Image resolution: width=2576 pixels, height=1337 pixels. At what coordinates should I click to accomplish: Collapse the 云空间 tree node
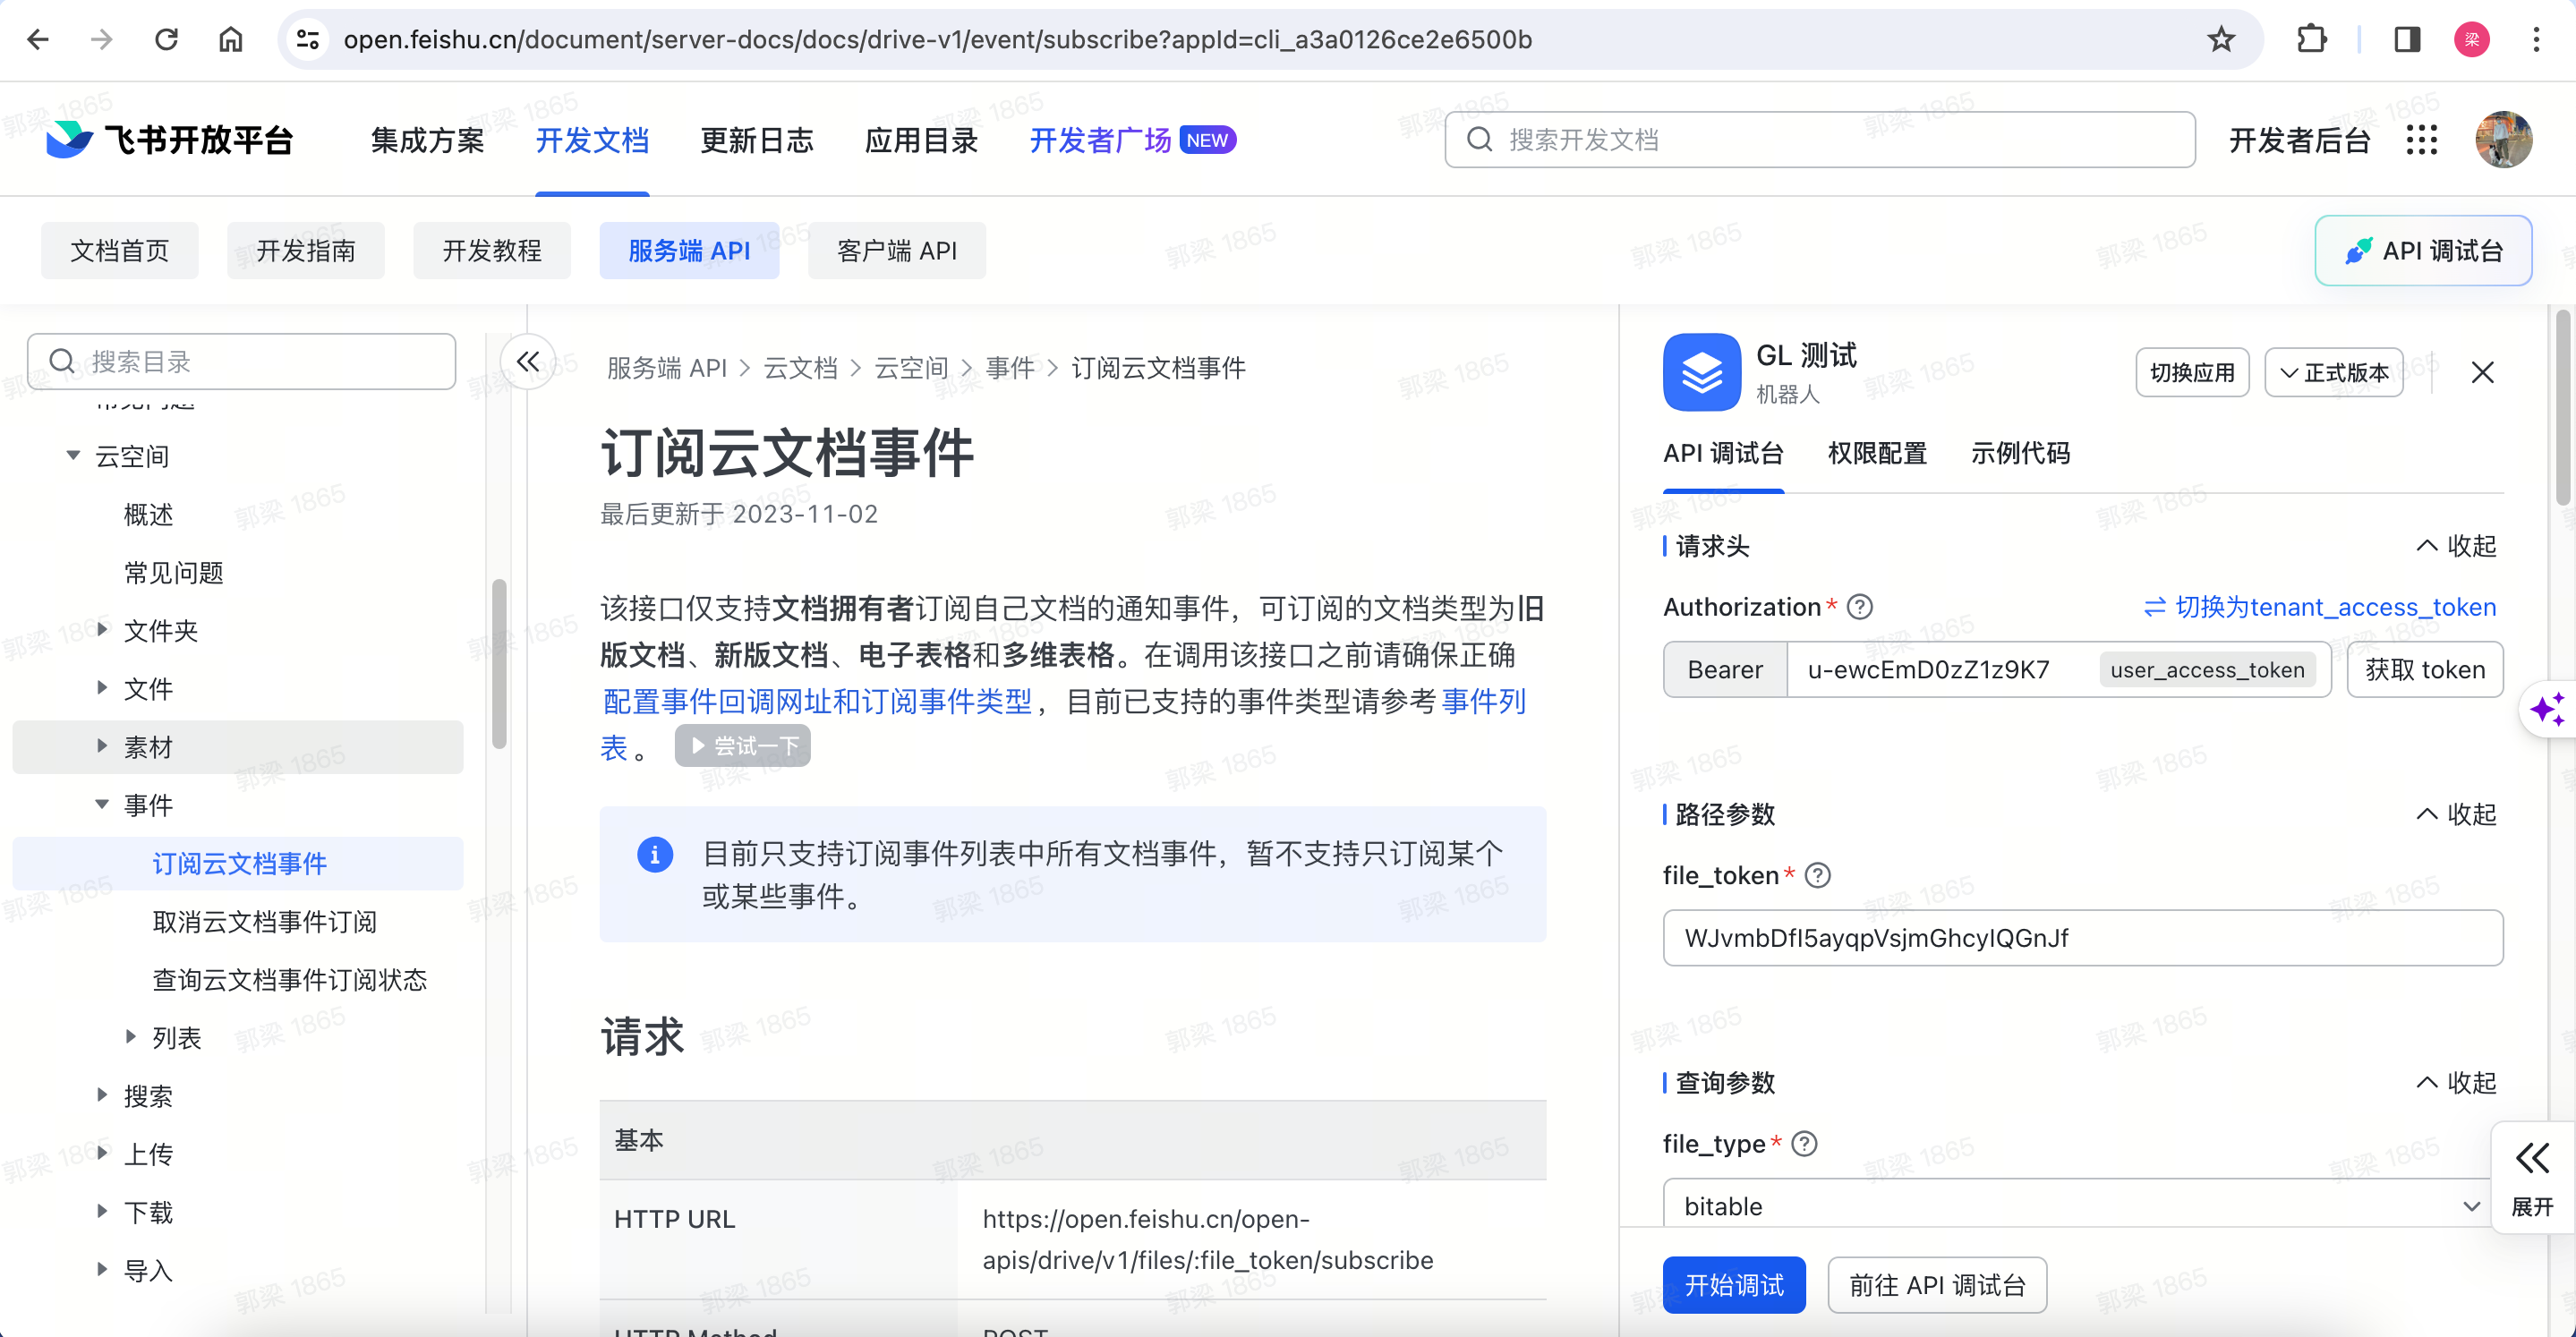(73, 455)
